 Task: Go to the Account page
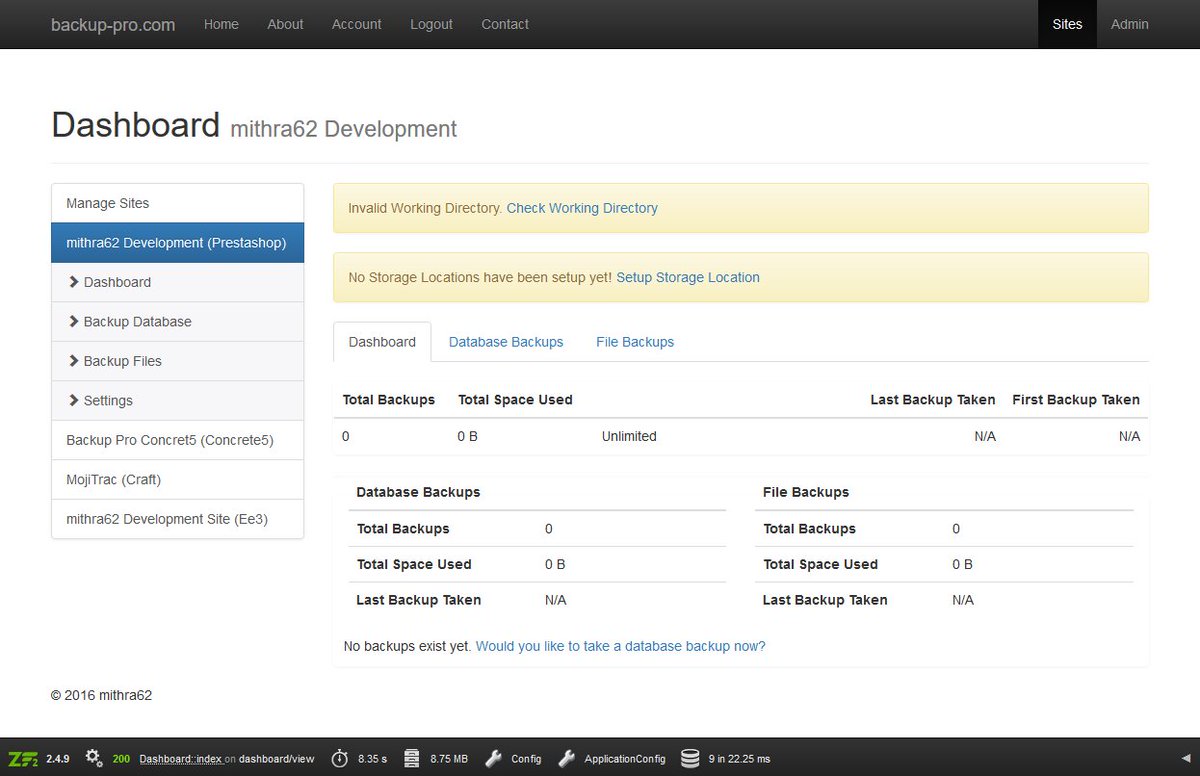(x=357, y=24)
